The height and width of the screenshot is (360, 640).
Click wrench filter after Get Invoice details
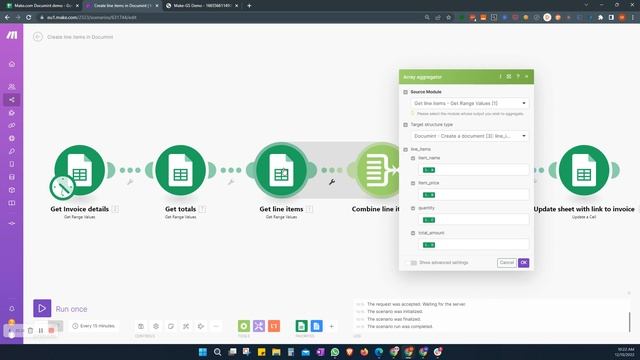130,182
